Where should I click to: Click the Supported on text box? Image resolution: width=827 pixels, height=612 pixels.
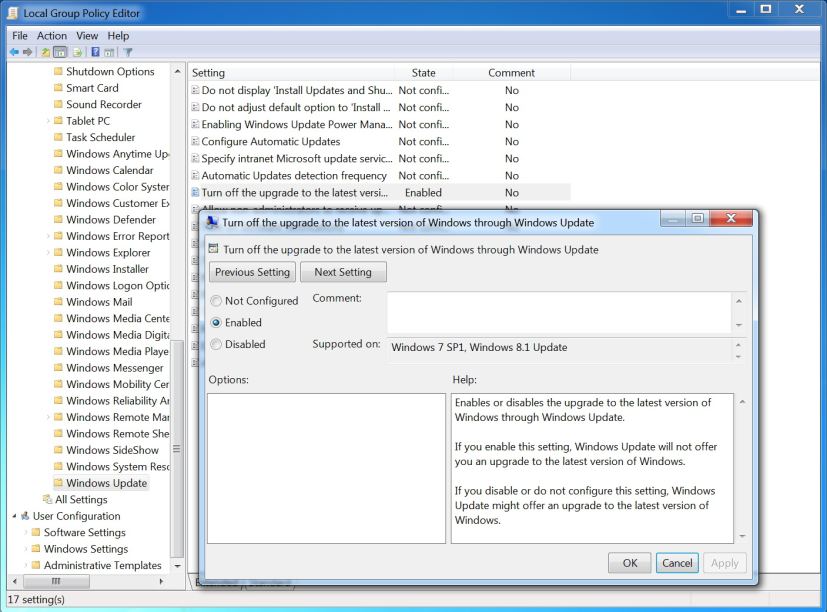[559, 348]
